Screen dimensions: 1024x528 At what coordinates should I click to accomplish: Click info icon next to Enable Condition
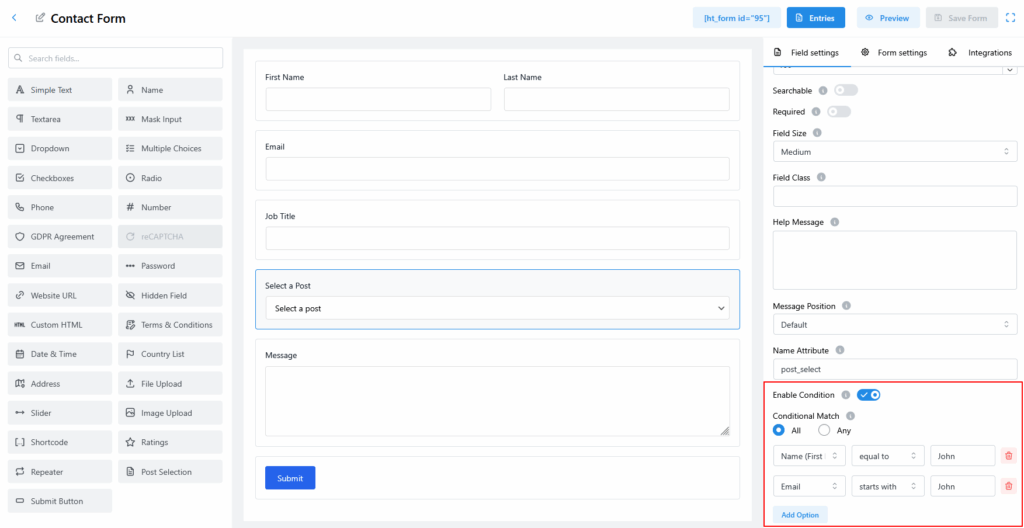tap(846, 395)
